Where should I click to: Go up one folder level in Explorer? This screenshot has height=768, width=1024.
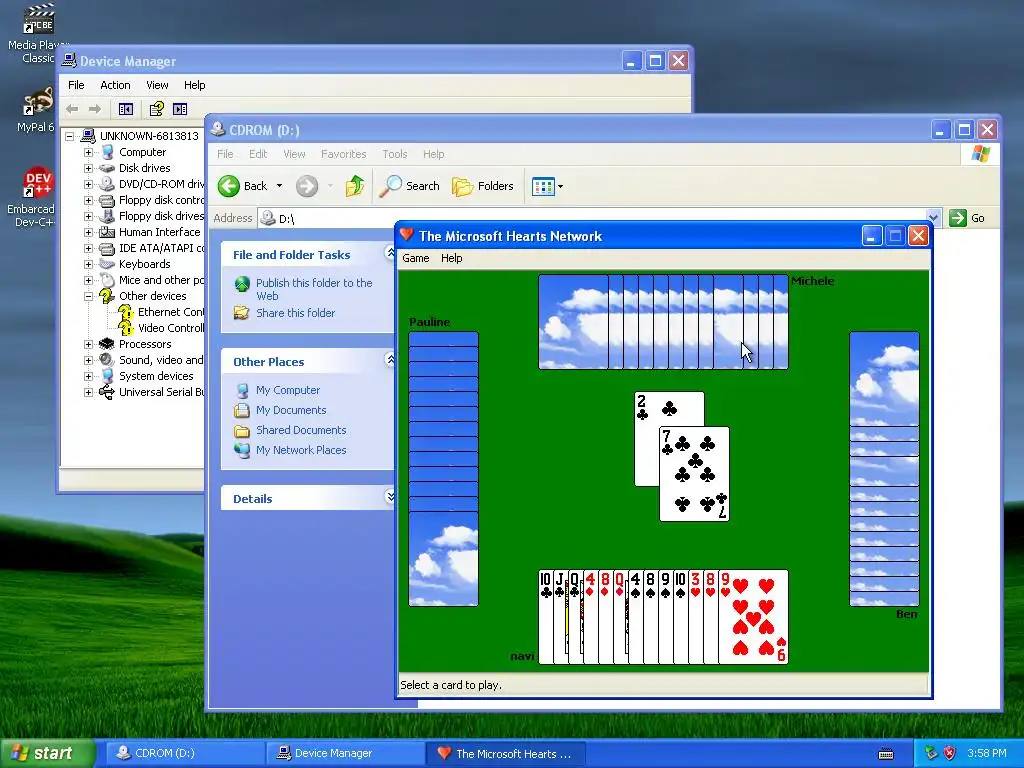click(355, 186)
